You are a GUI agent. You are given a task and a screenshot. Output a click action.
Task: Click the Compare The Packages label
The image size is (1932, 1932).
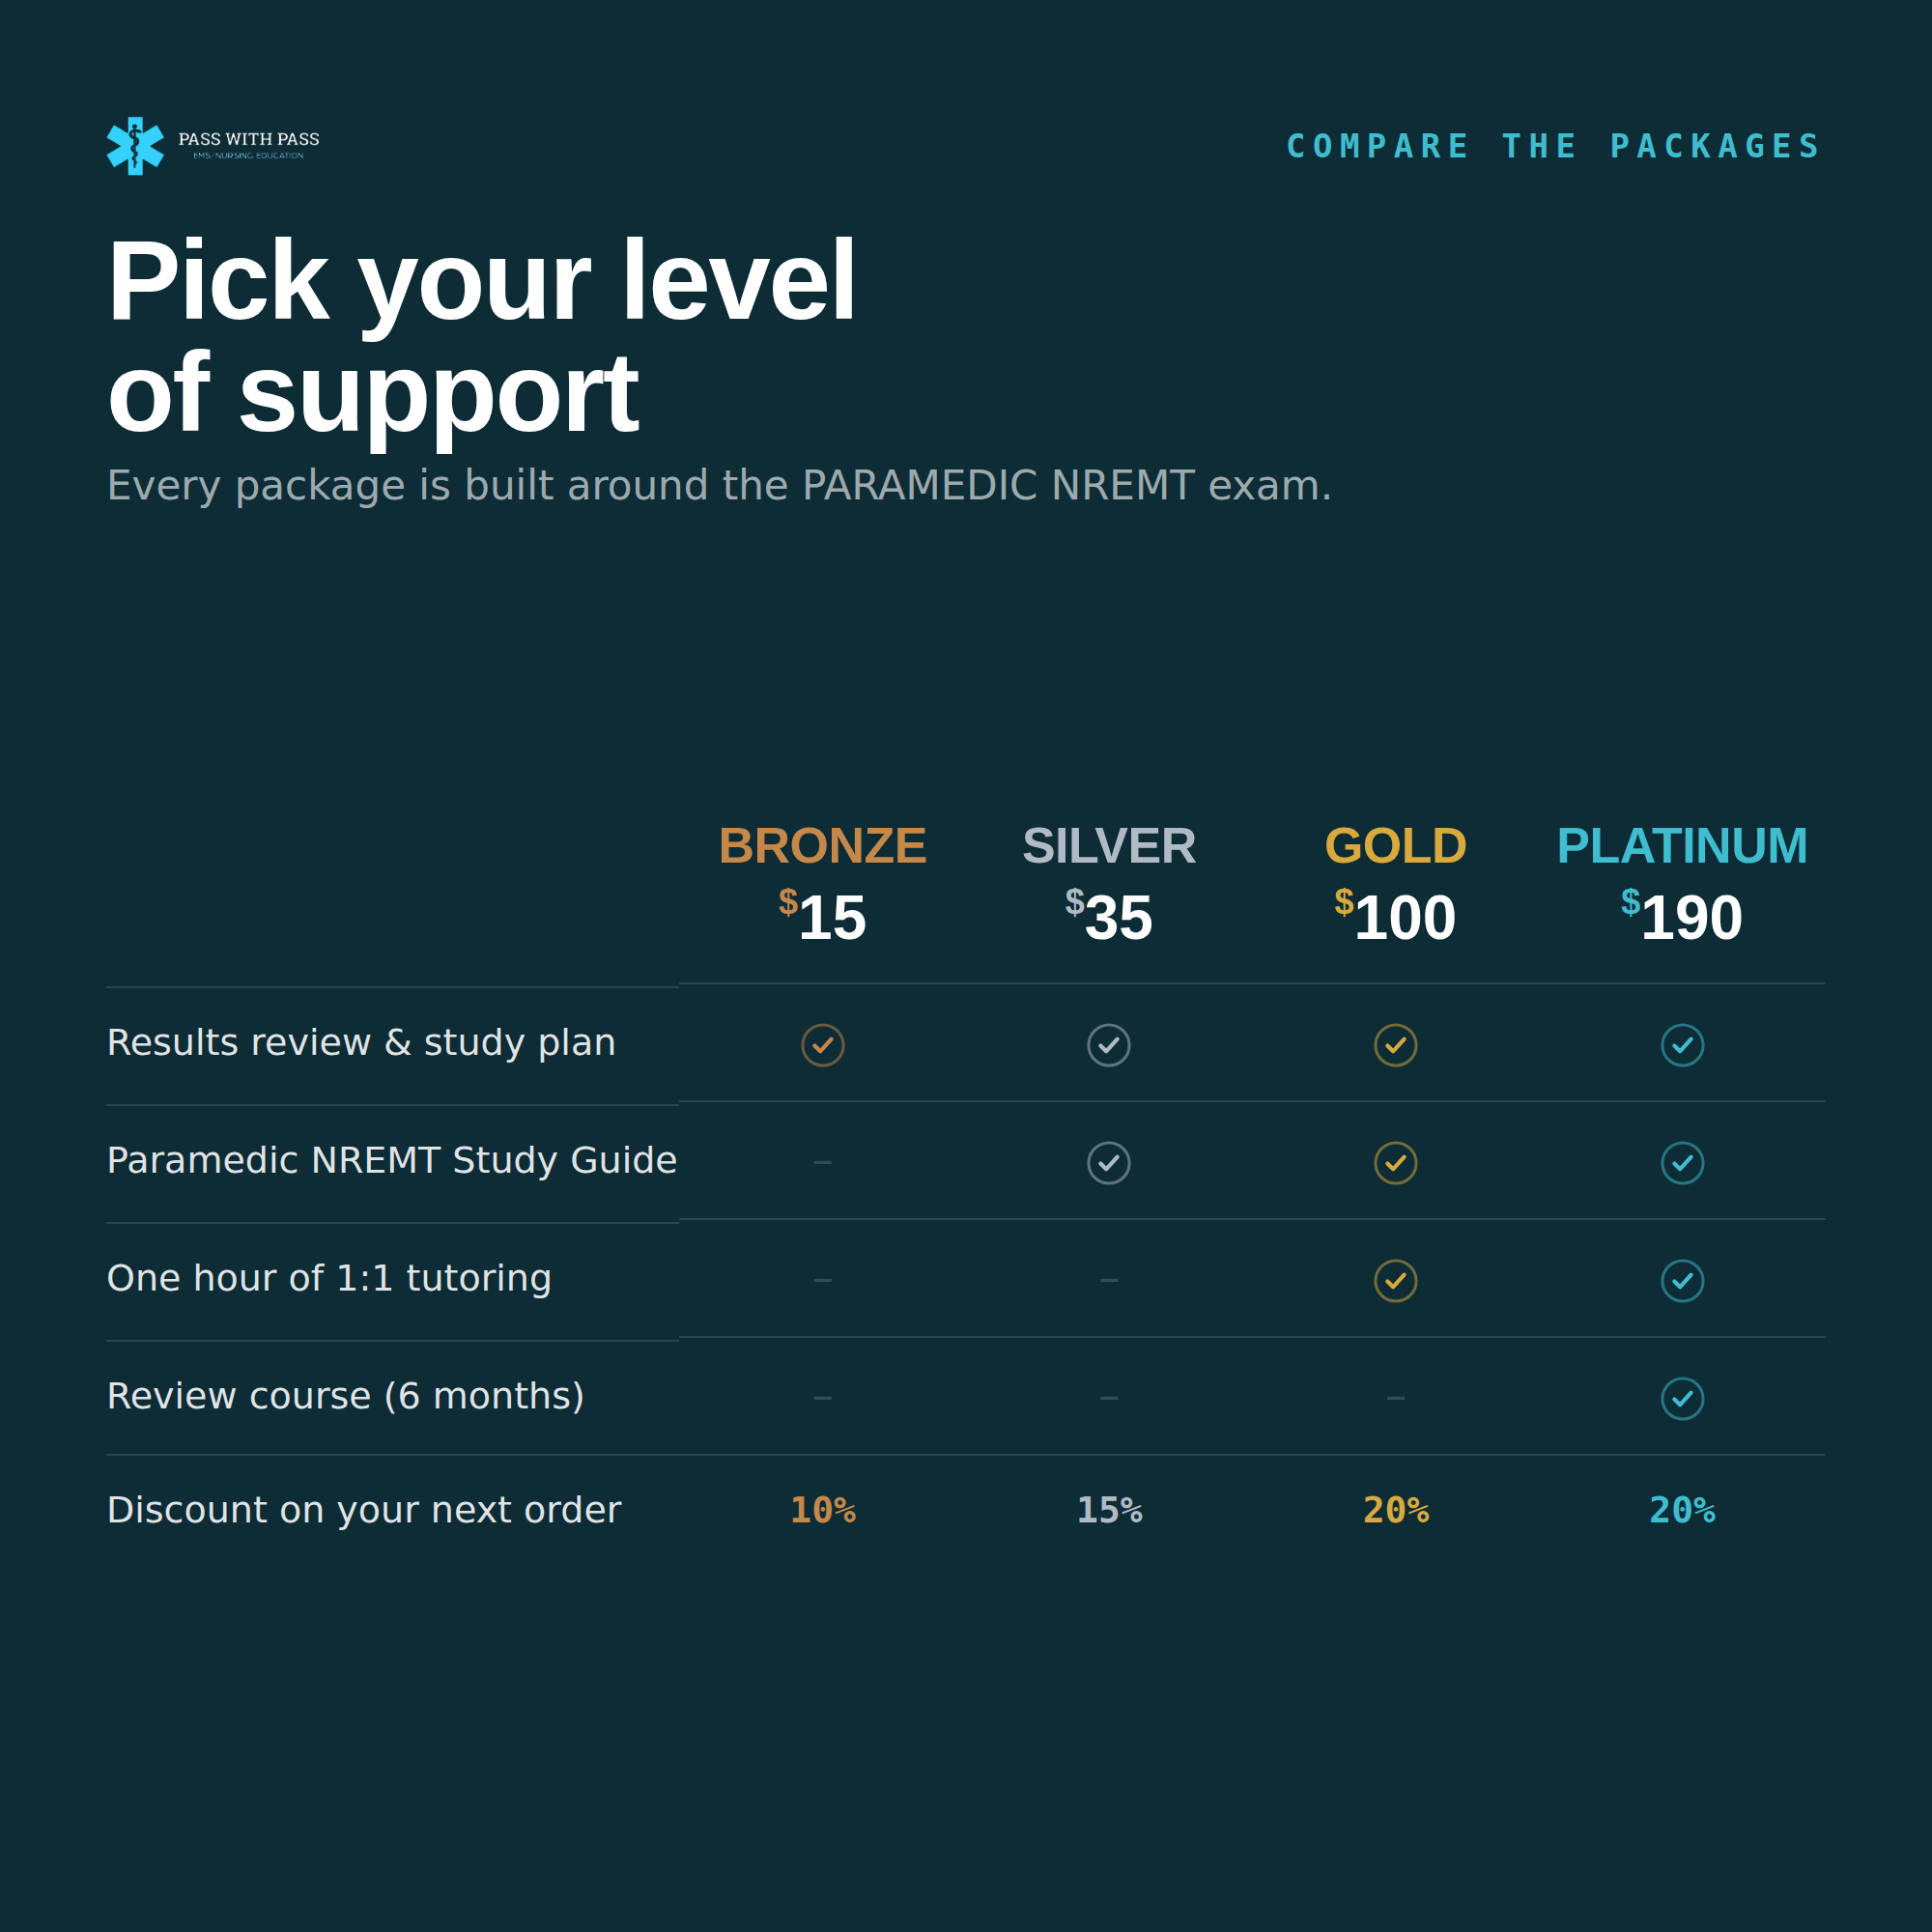[x=1555, y=146]
